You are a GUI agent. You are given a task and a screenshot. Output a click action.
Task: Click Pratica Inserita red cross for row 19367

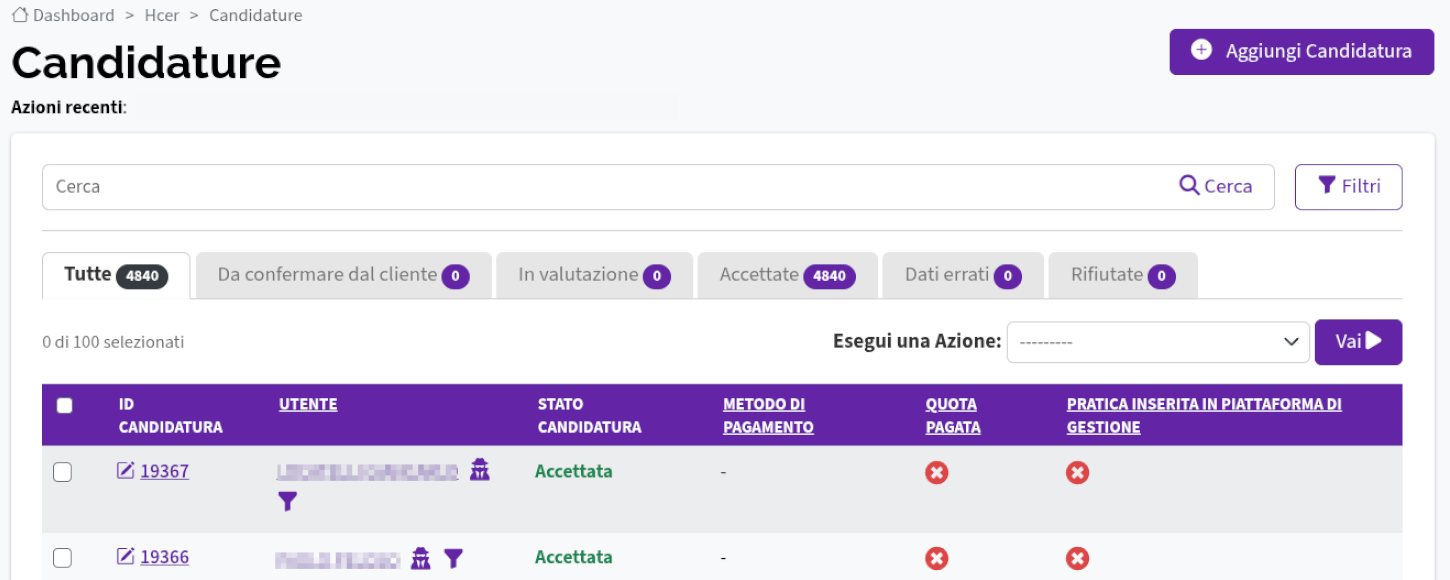1078,472
